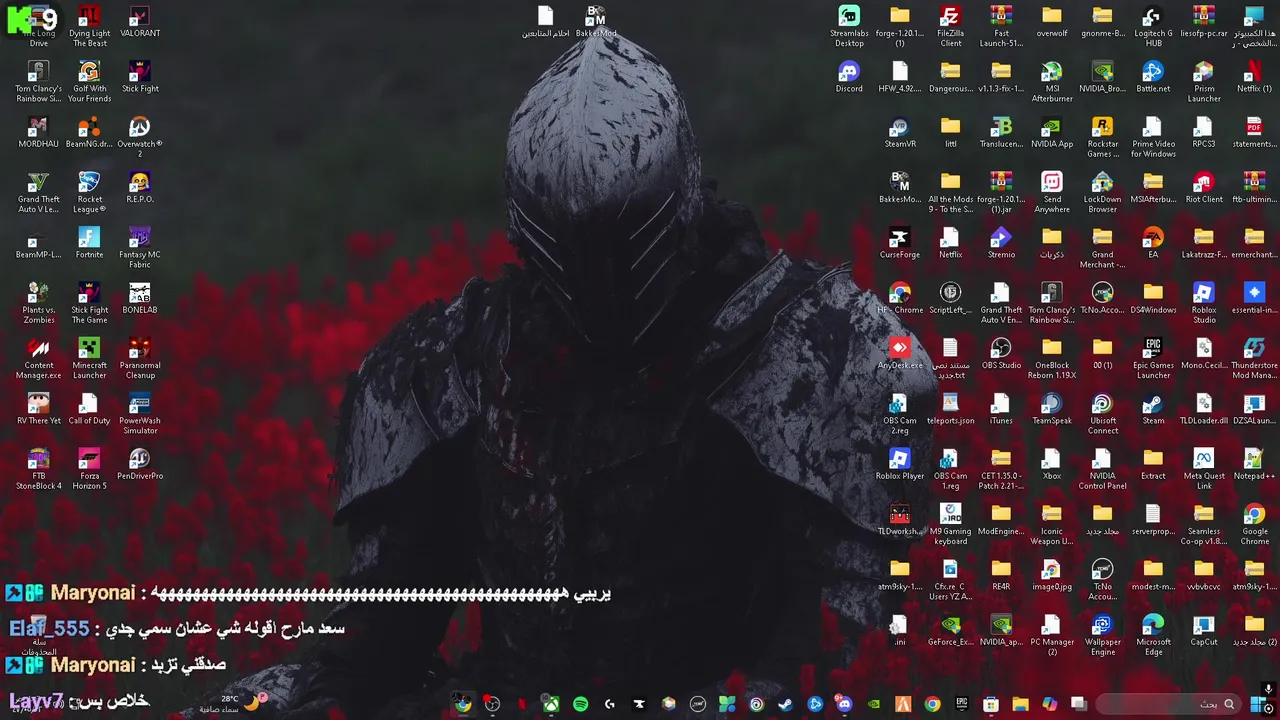This screenshot has height=720, width=1280.
Task: Open the Minecraft Launcher shortcut
Action: click(x=89, y=359)
